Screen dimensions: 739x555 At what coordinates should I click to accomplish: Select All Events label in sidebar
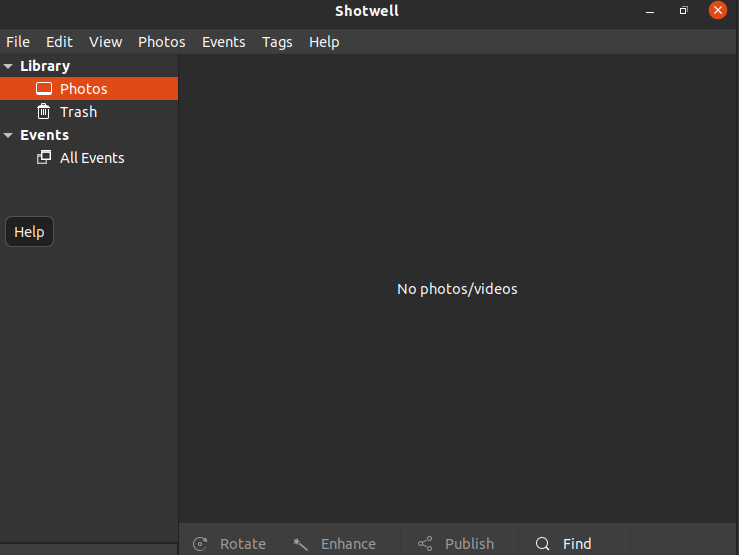point(92,158)
